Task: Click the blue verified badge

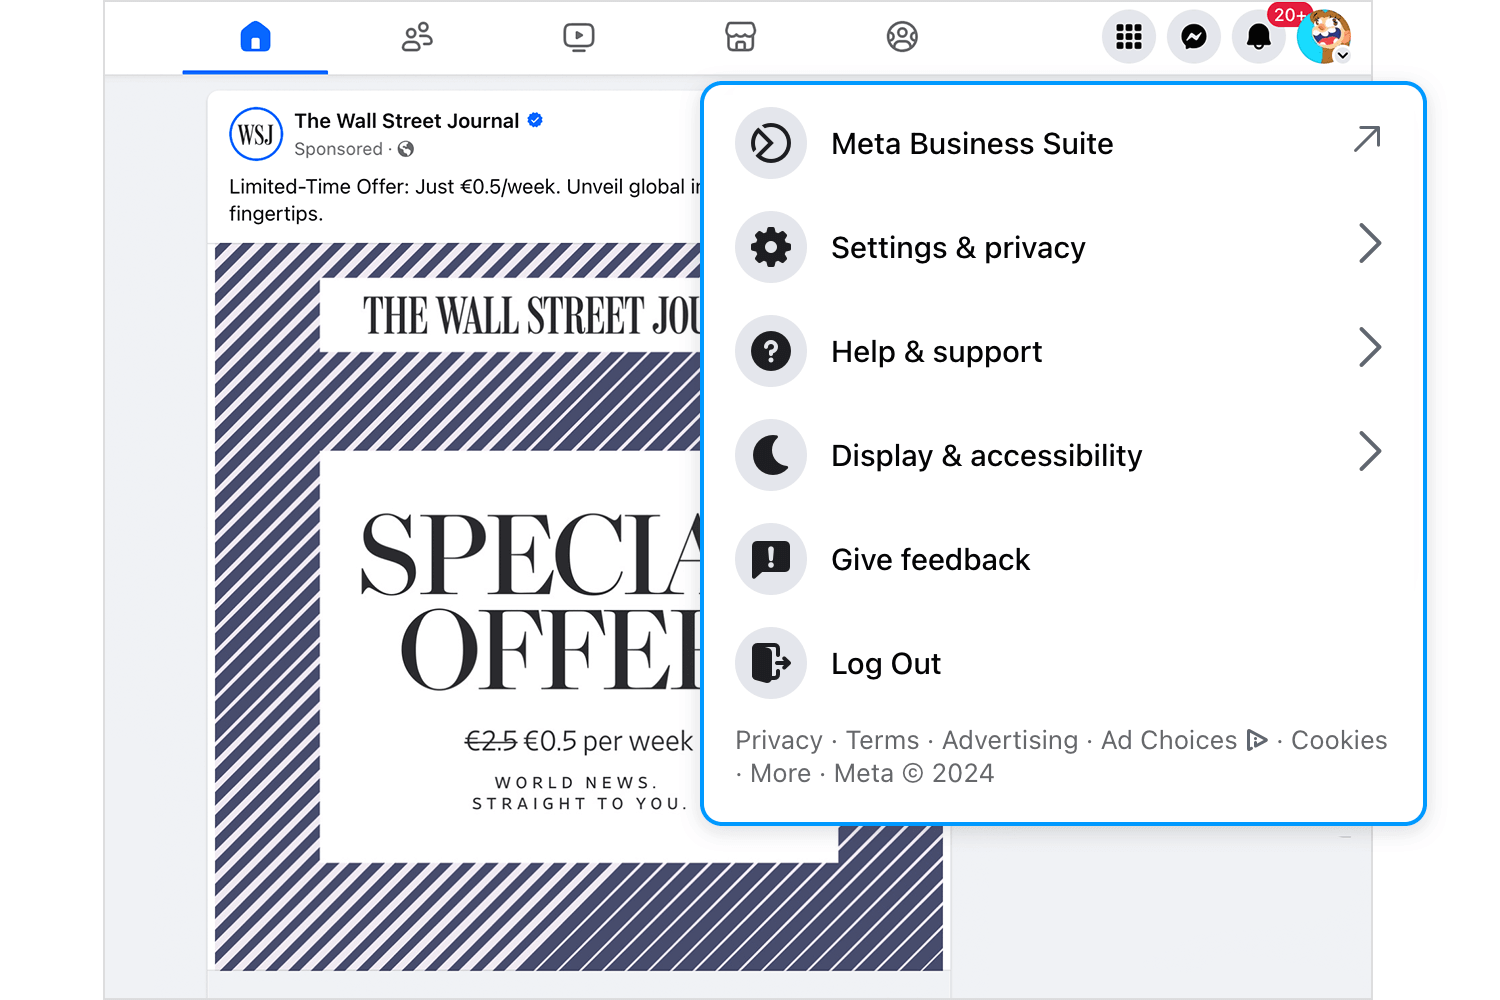Action: click(x=535, y=120)
